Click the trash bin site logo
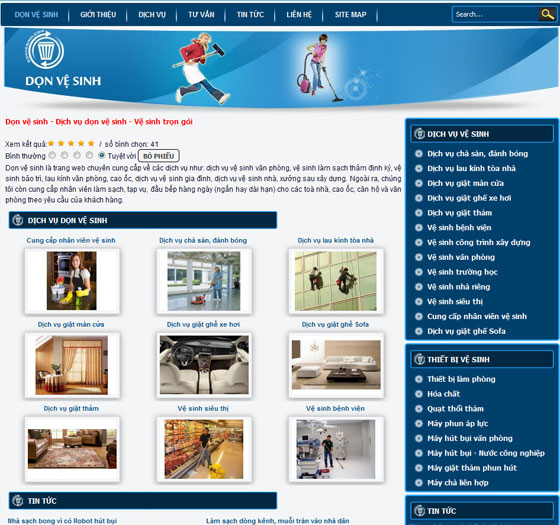The height and width of the screenshot is (525, 560). click(45, 50)
